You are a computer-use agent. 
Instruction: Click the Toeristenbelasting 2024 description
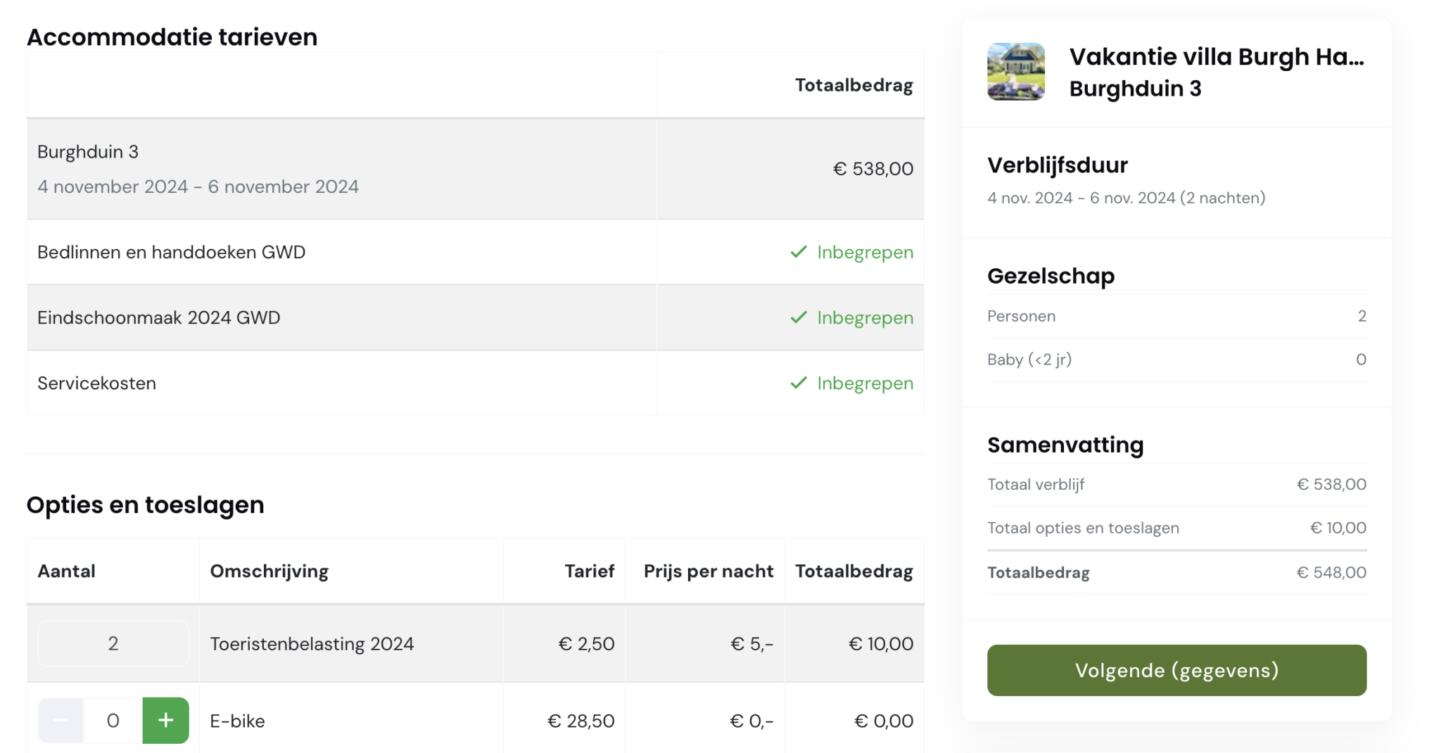pos(312,644)
